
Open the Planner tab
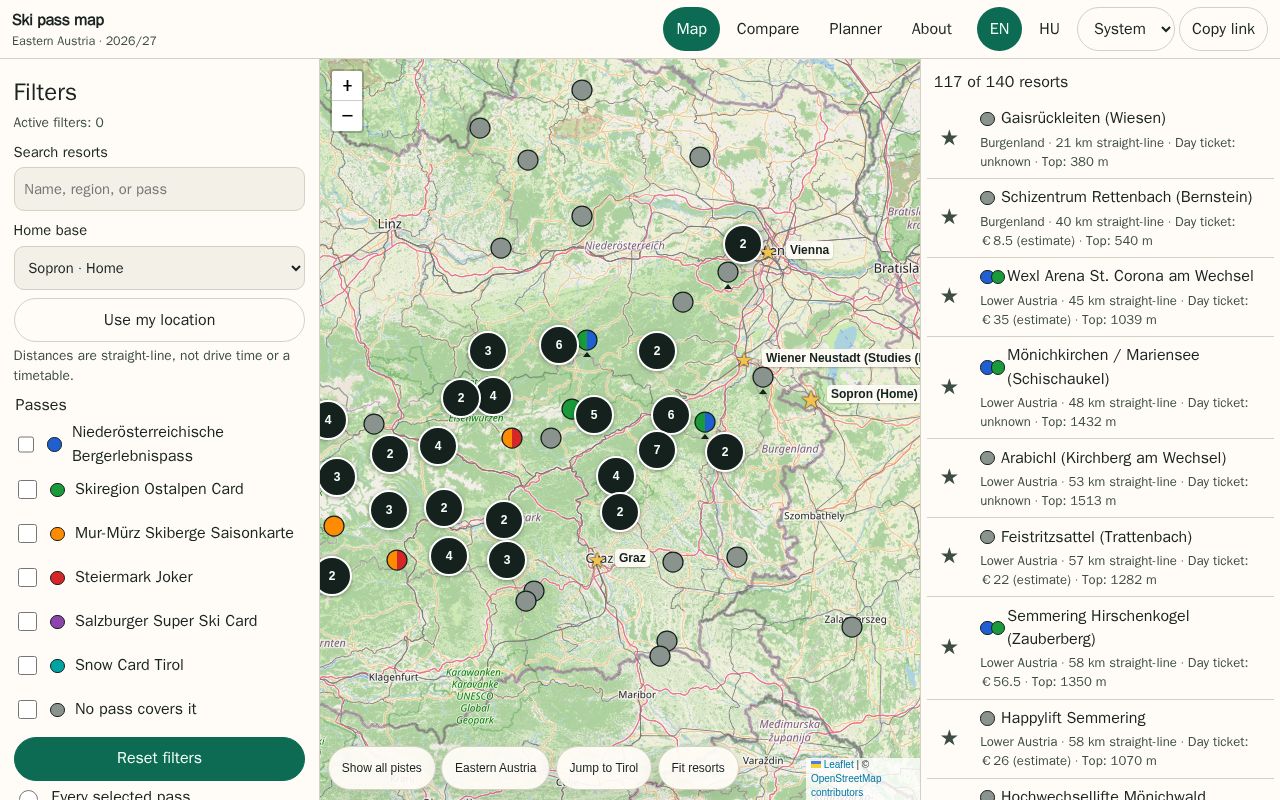pos(855,29)
